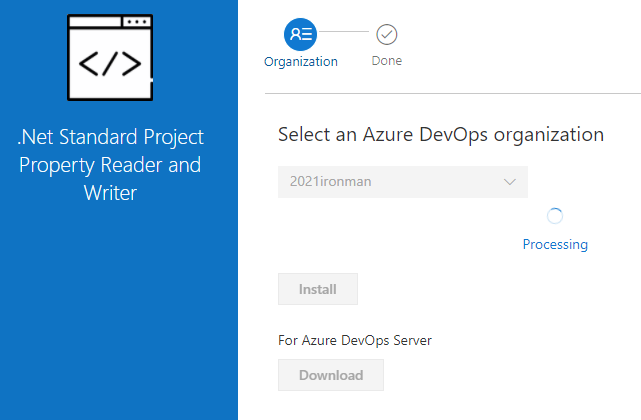Click the Processing status text
Viewport: 641px width, 420px height.
coord(555,244)
